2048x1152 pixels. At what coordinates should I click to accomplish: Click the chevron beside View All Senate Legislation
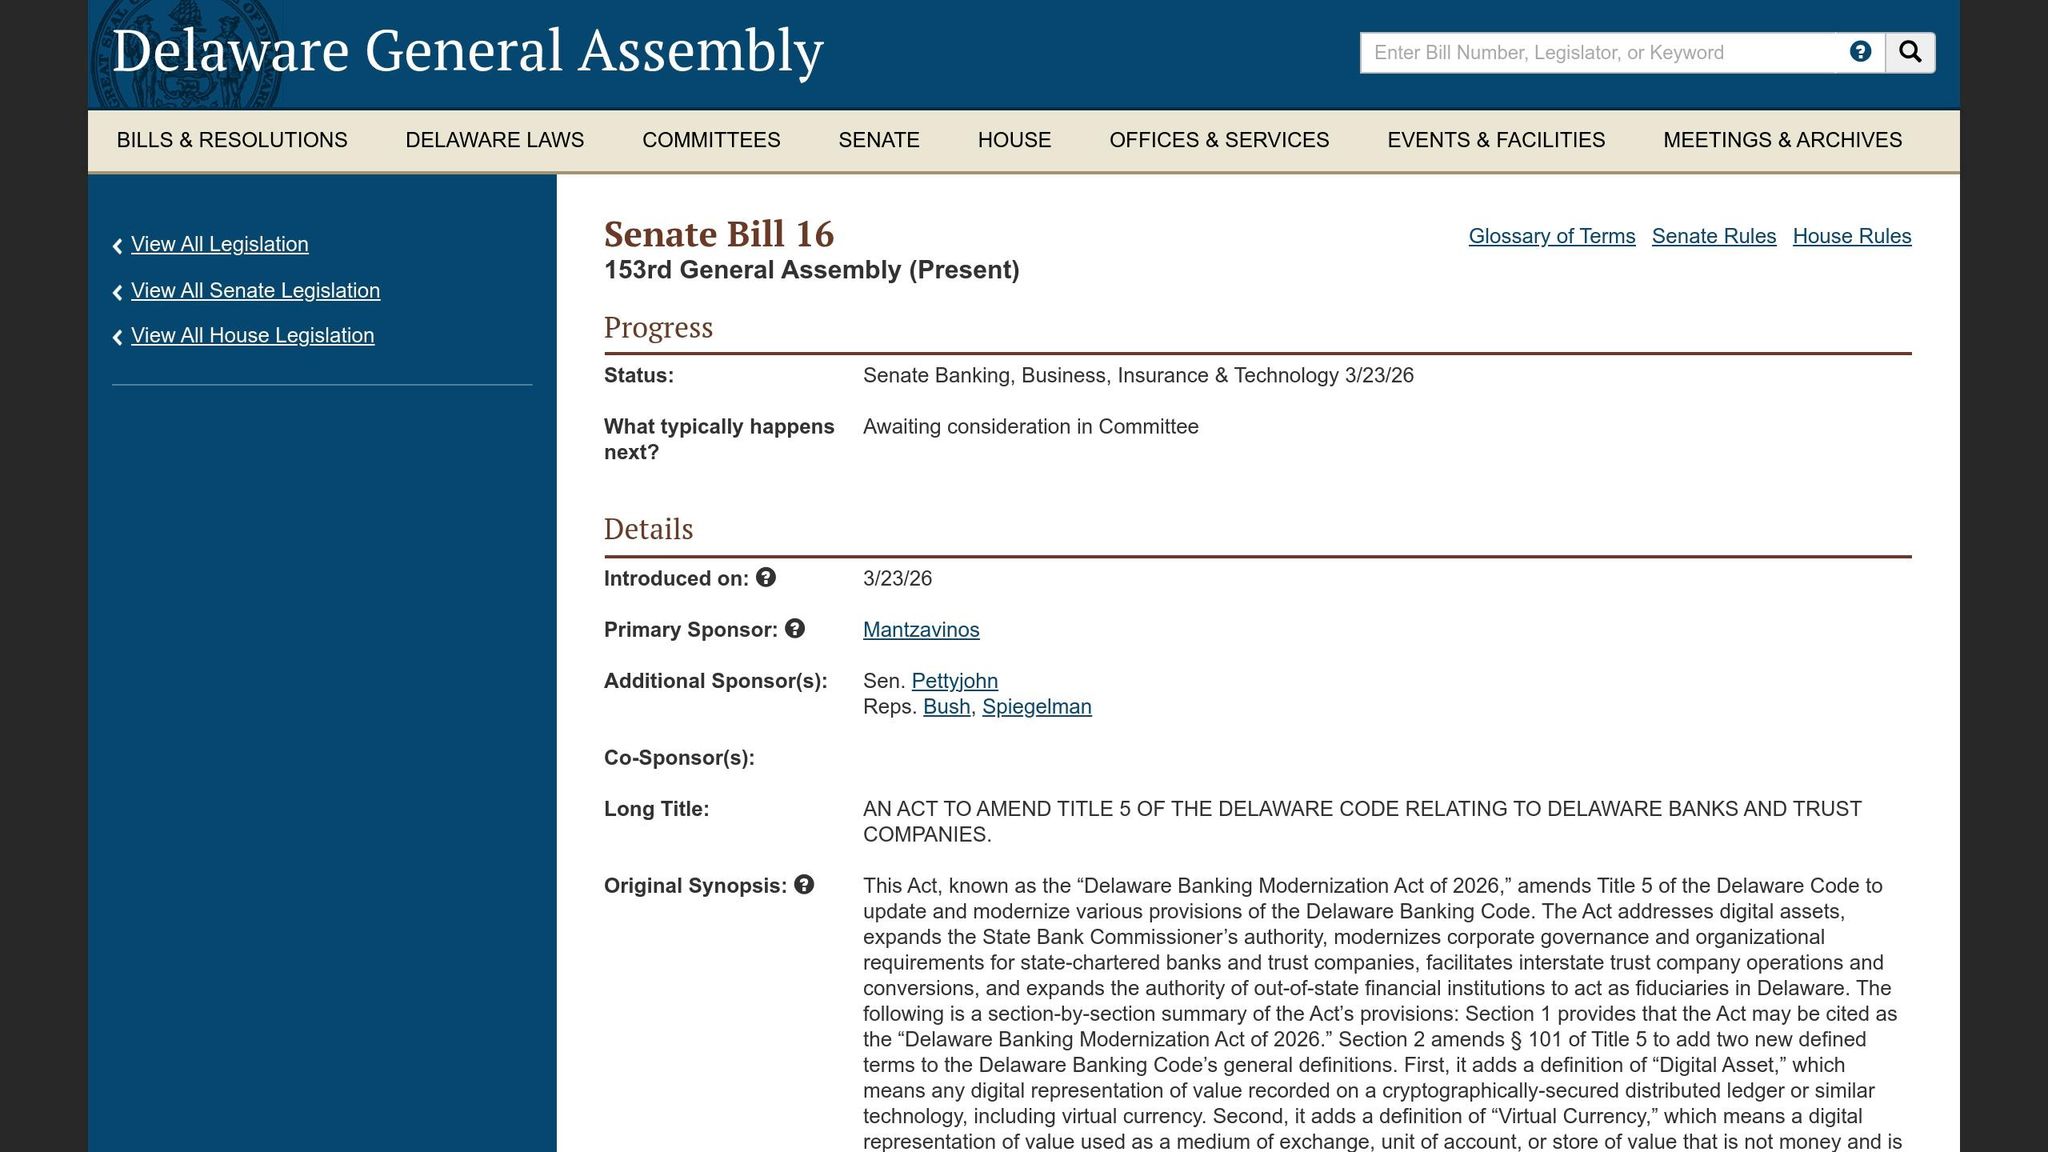[117, 291]
